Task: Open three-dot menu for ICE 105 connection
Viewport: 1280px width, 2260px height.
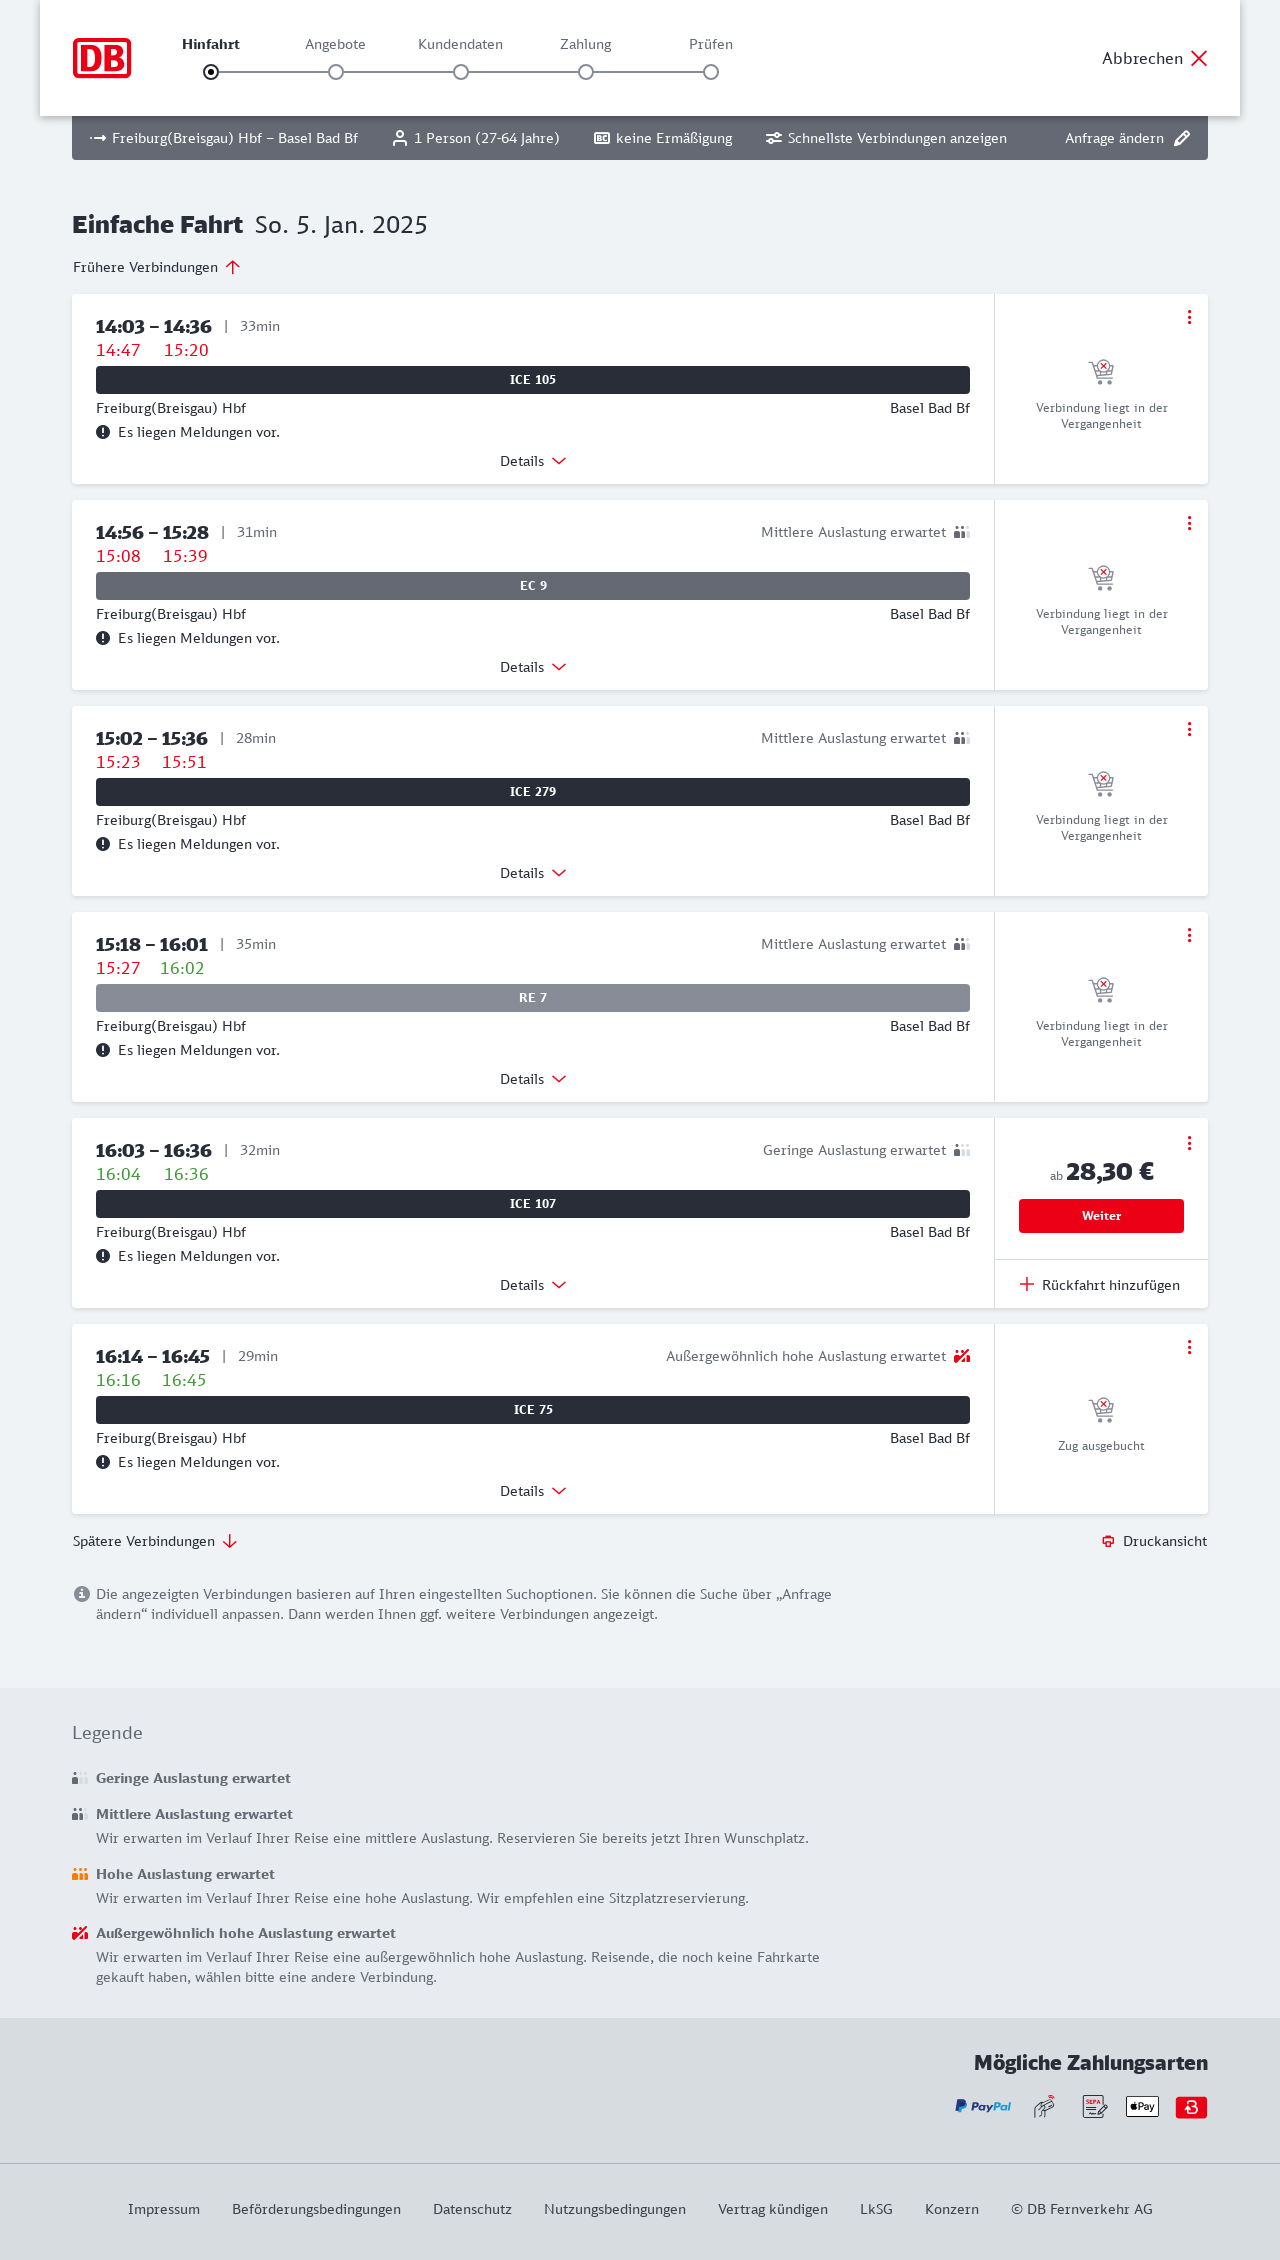Action: click(x=1189, y=317)
